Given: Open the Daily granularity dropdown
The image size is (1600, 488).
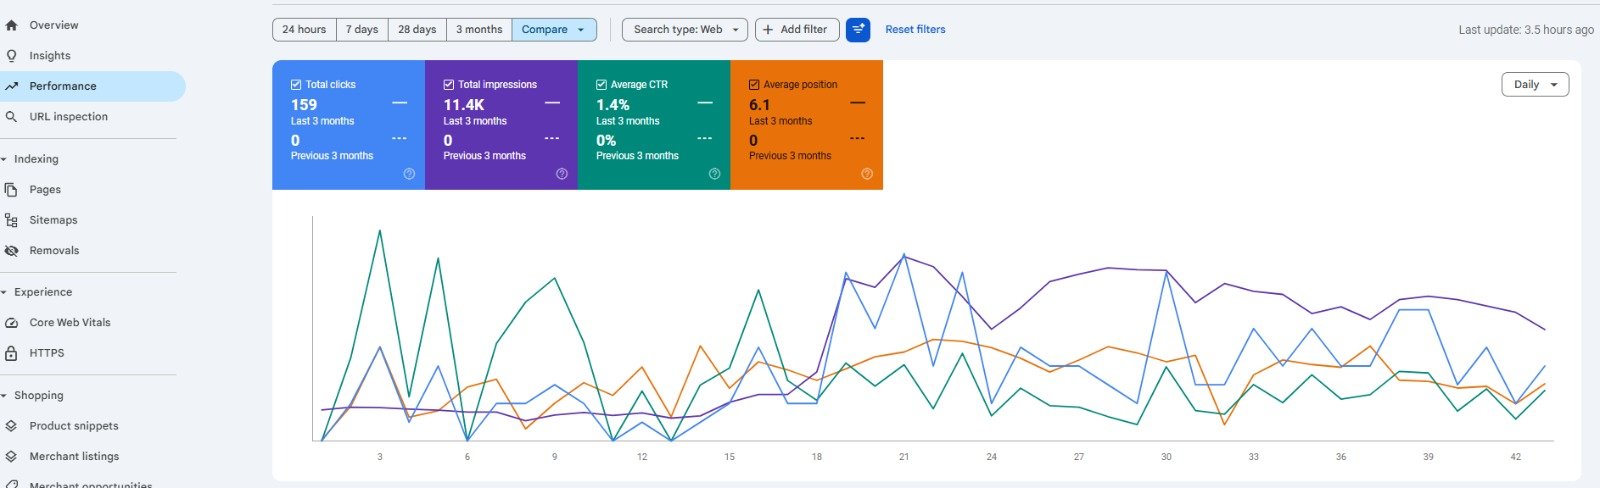Looking at the screenshot, I should 1535,85.
